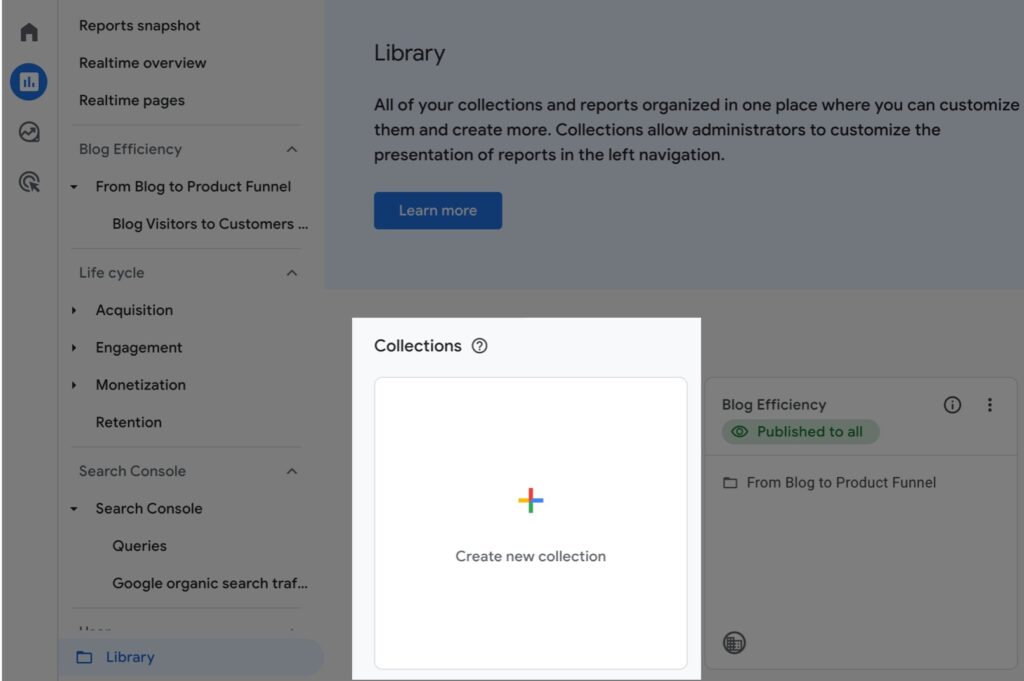
Task: Toggle the Published to all status badge
Action: [x=799, y=432]
